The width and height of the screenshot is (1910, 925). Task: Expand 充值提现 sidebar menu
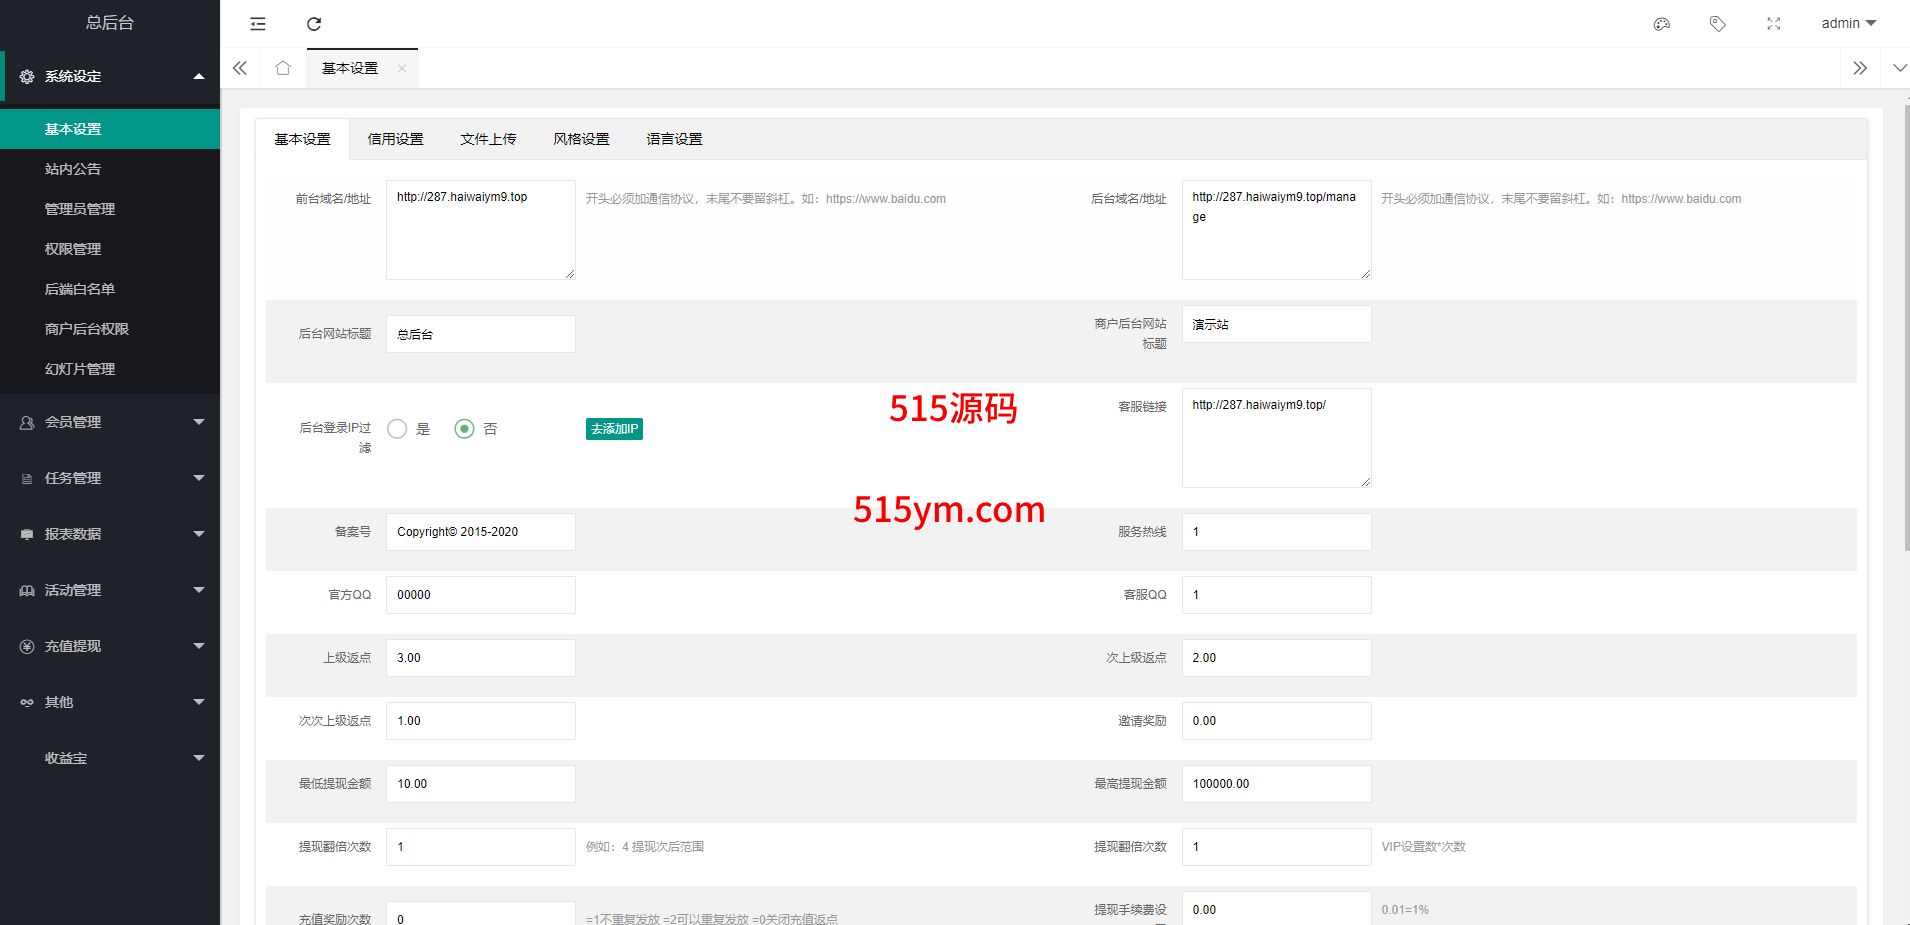point(110,646)
